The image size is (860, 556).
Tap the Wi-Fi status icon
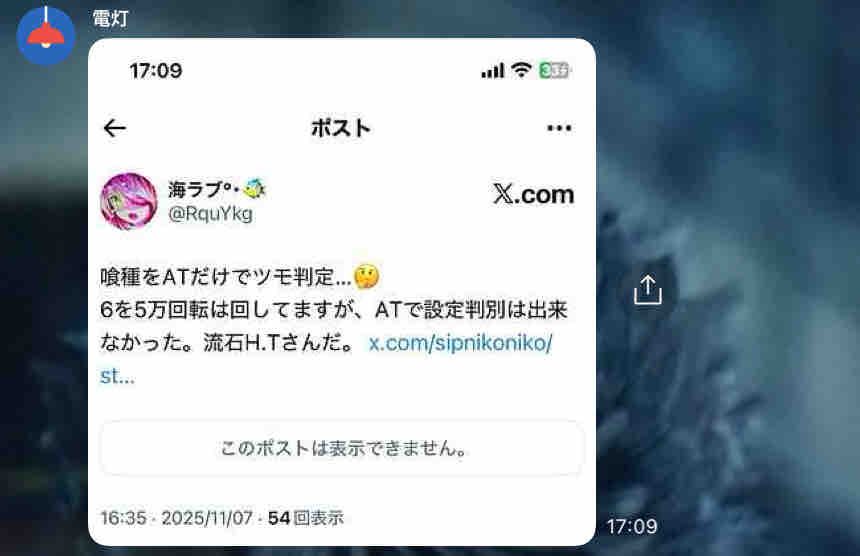pyautogui.click(x=521, y=70)
